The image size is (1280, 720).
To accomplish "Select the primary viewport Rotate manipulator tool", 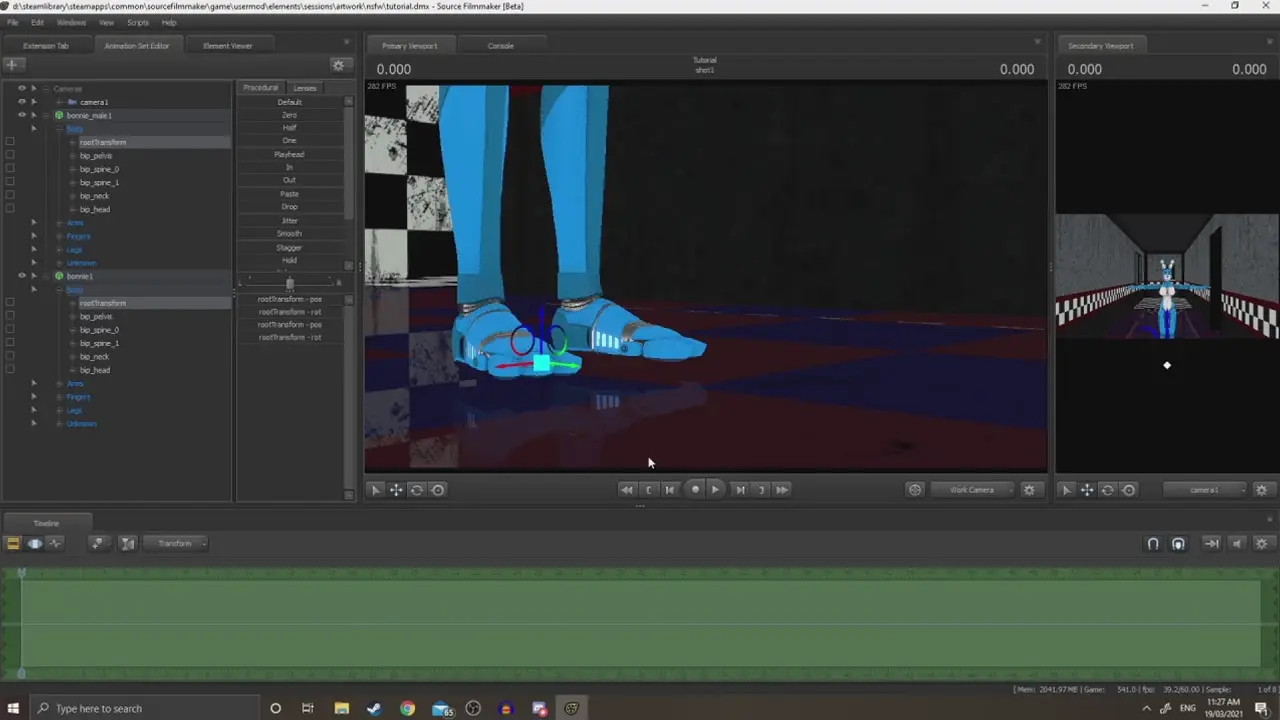I will (417, 490).
